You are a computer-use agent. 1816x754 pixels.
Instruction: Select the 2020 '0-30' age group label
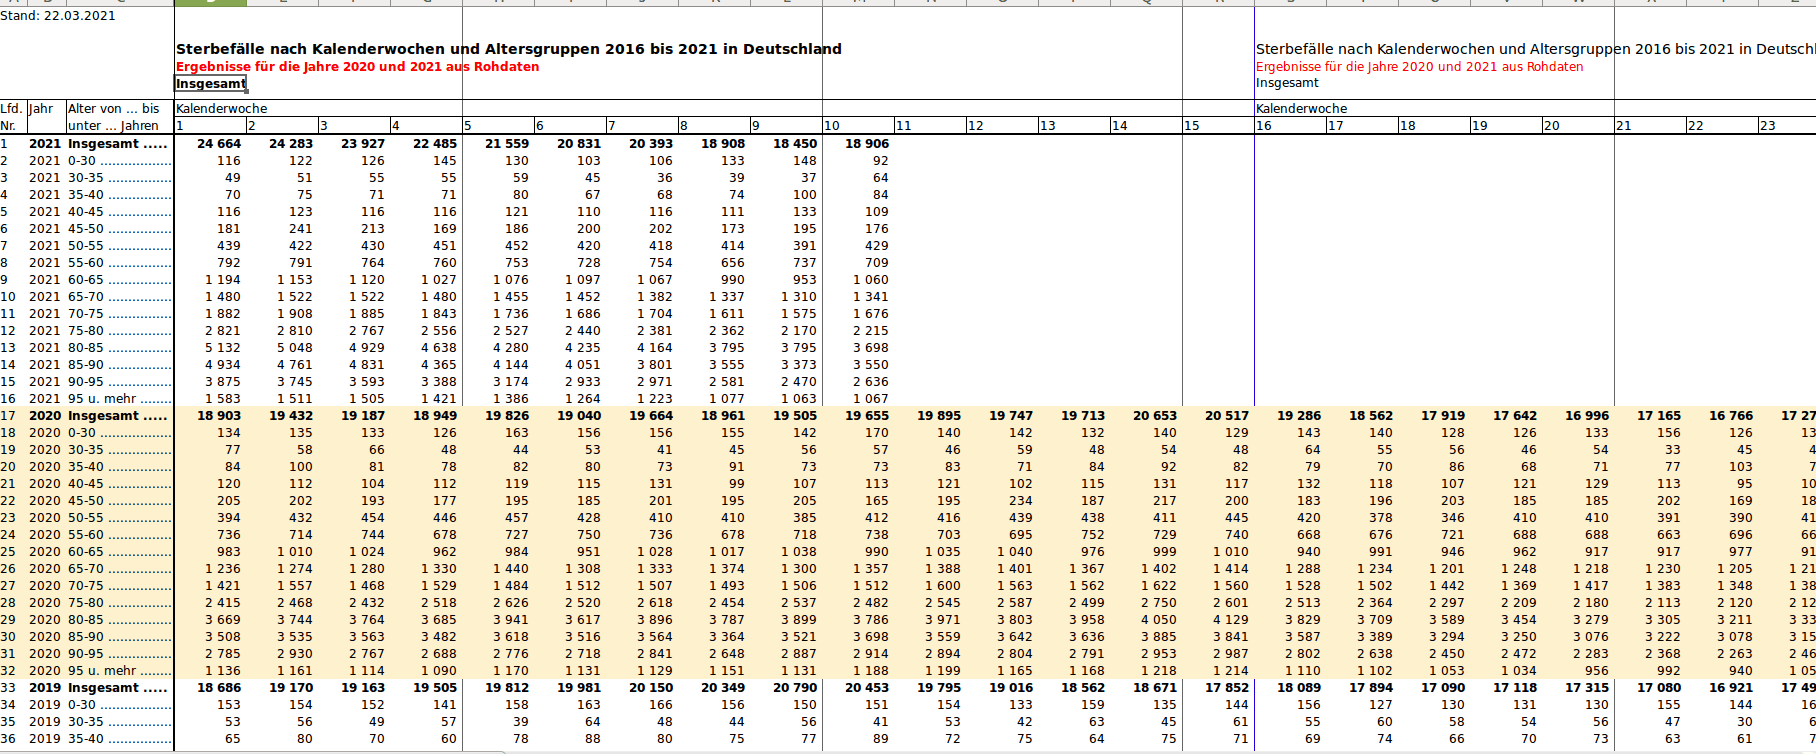[x=120, y=433]
